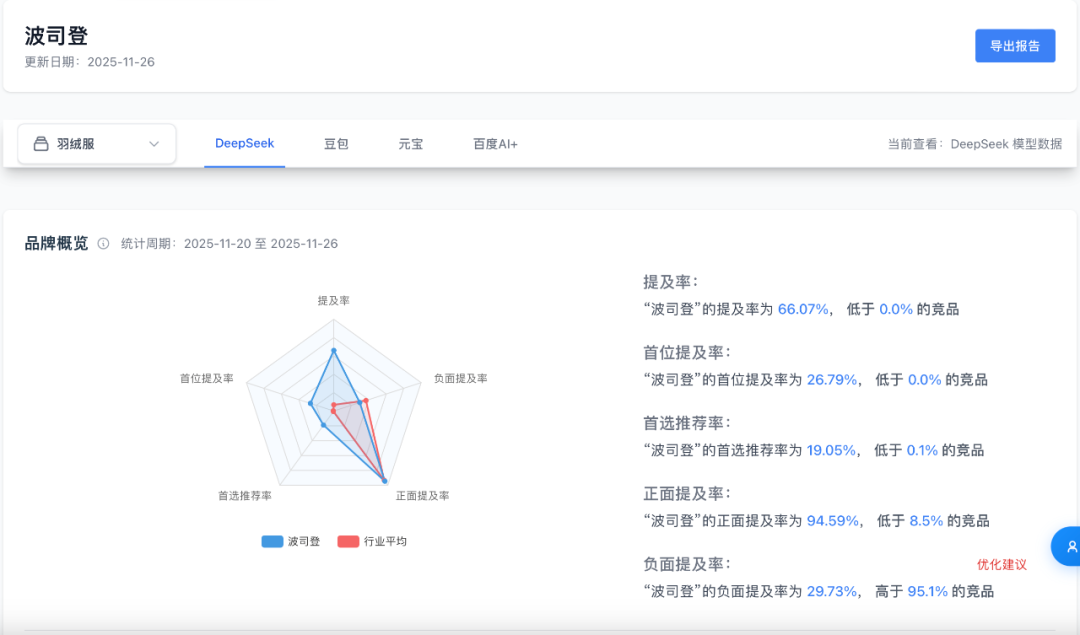Screen dimensions: 1080x635
Task: Click the 更新日期: 2025-11-26 text
Action: click(x=90, y=62)
